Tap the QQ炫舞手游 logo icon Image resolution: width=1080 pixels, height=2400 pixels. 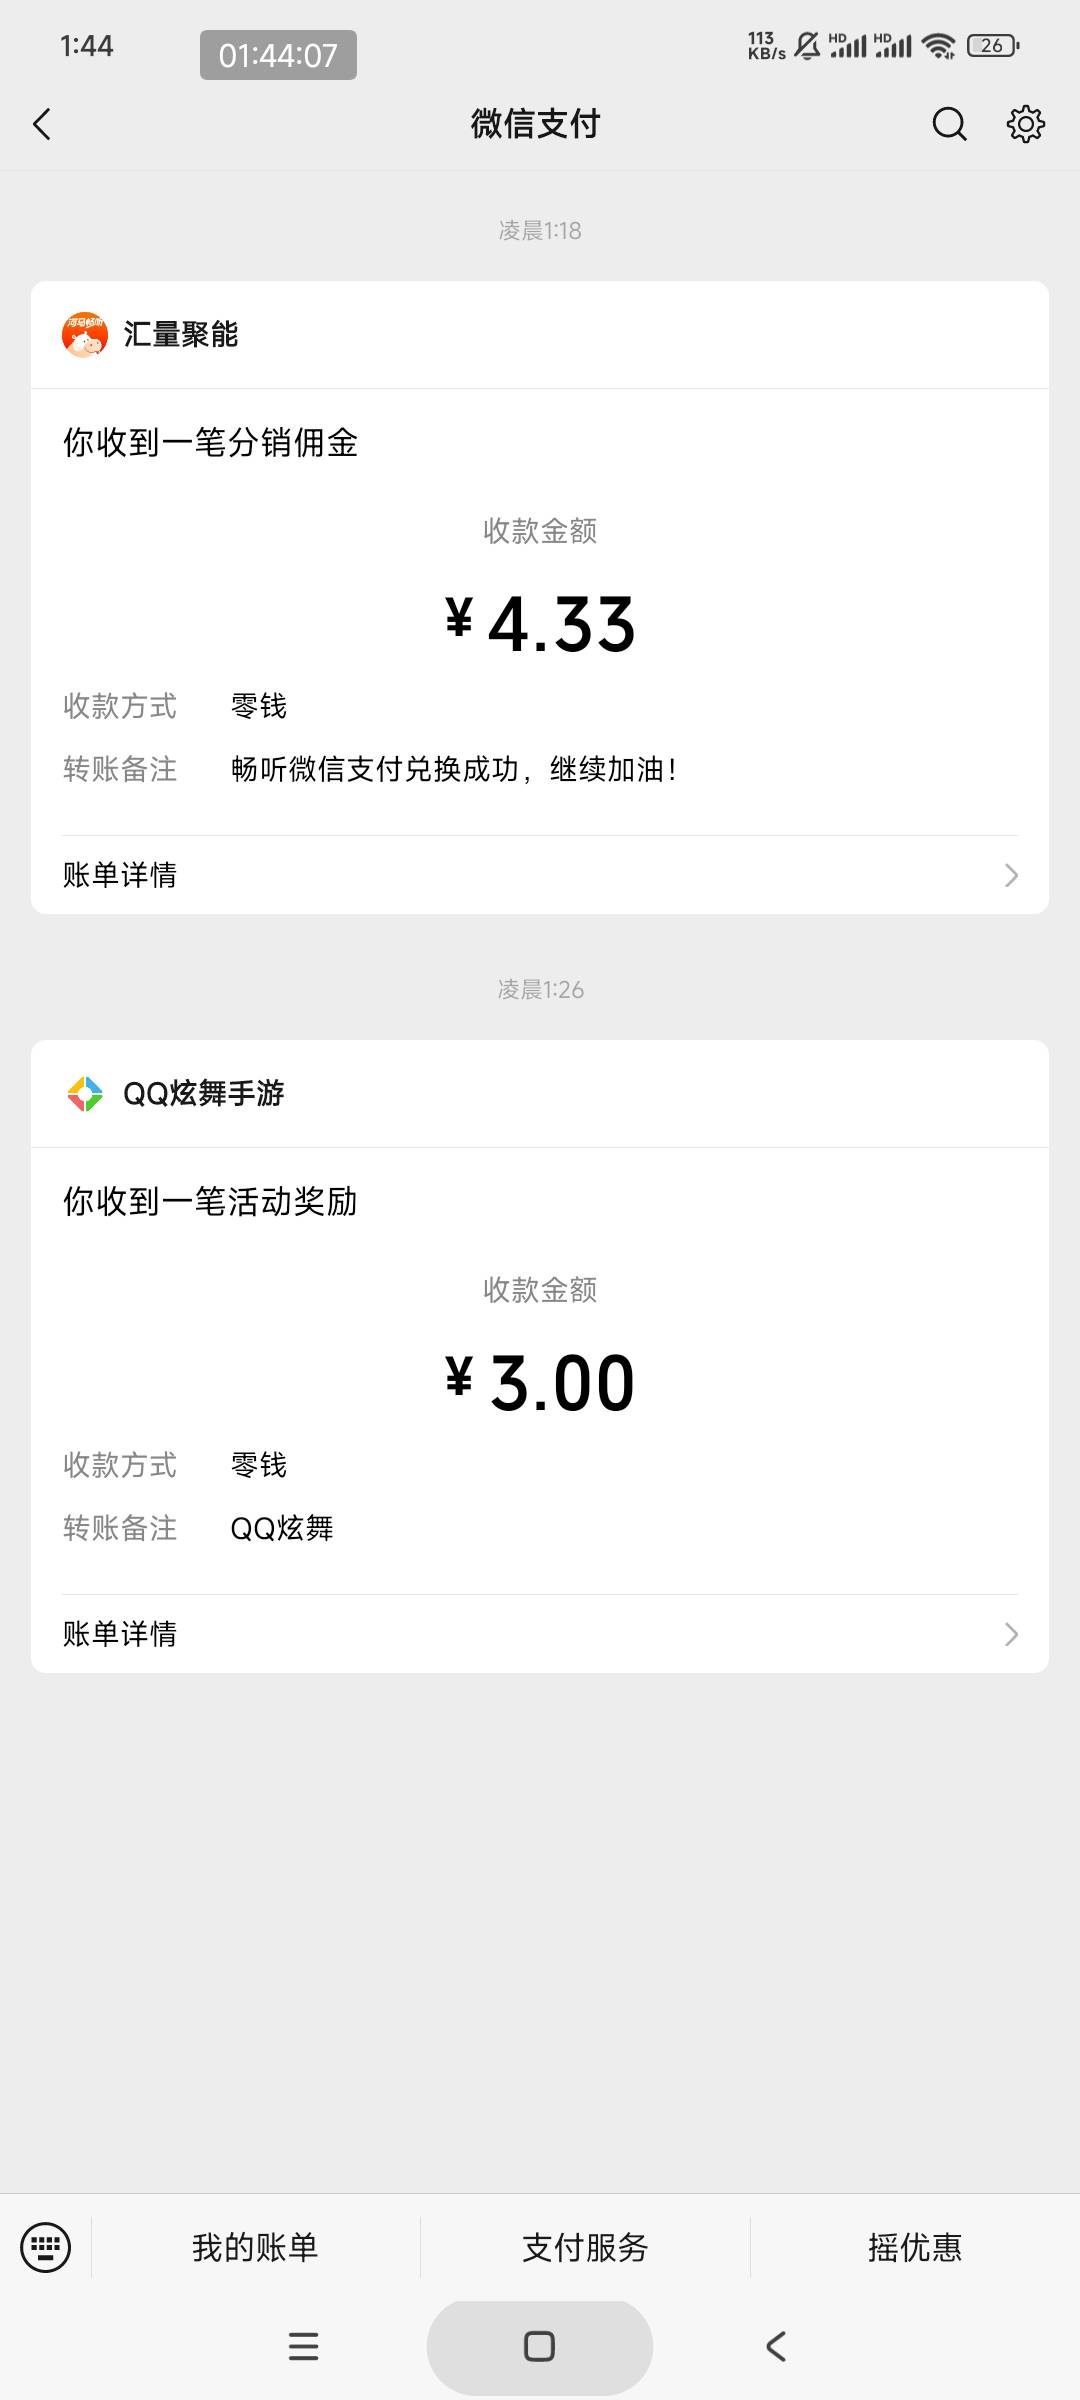point(85,1093)
